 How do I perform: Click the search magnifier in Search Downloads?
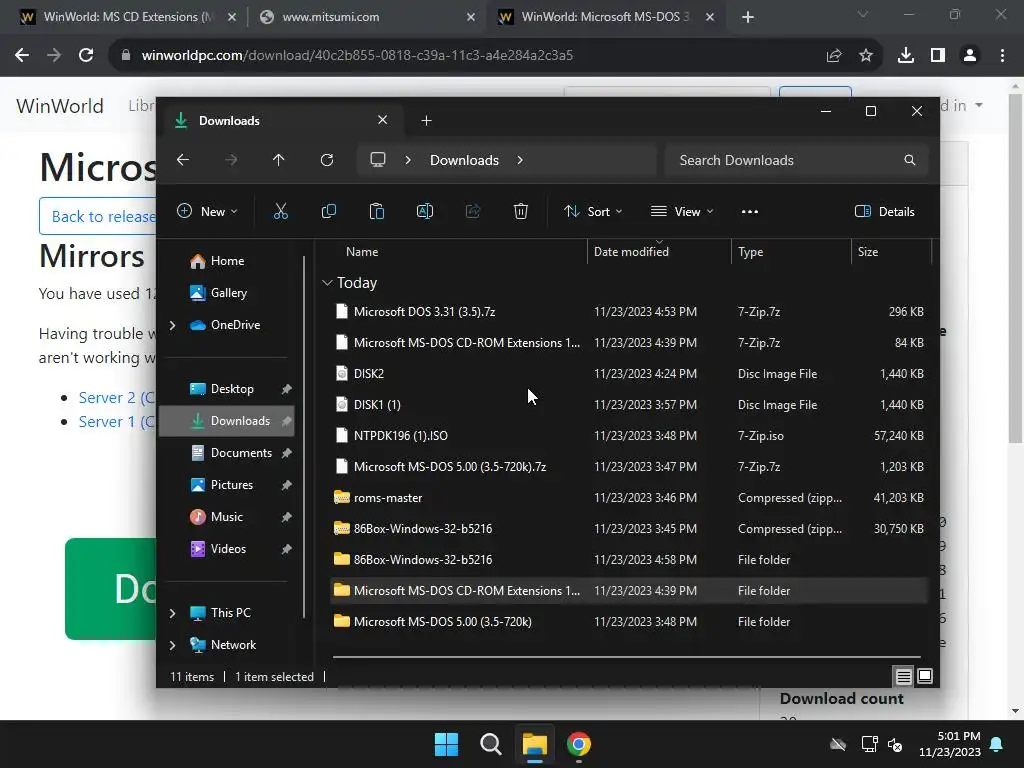point(910,160)
